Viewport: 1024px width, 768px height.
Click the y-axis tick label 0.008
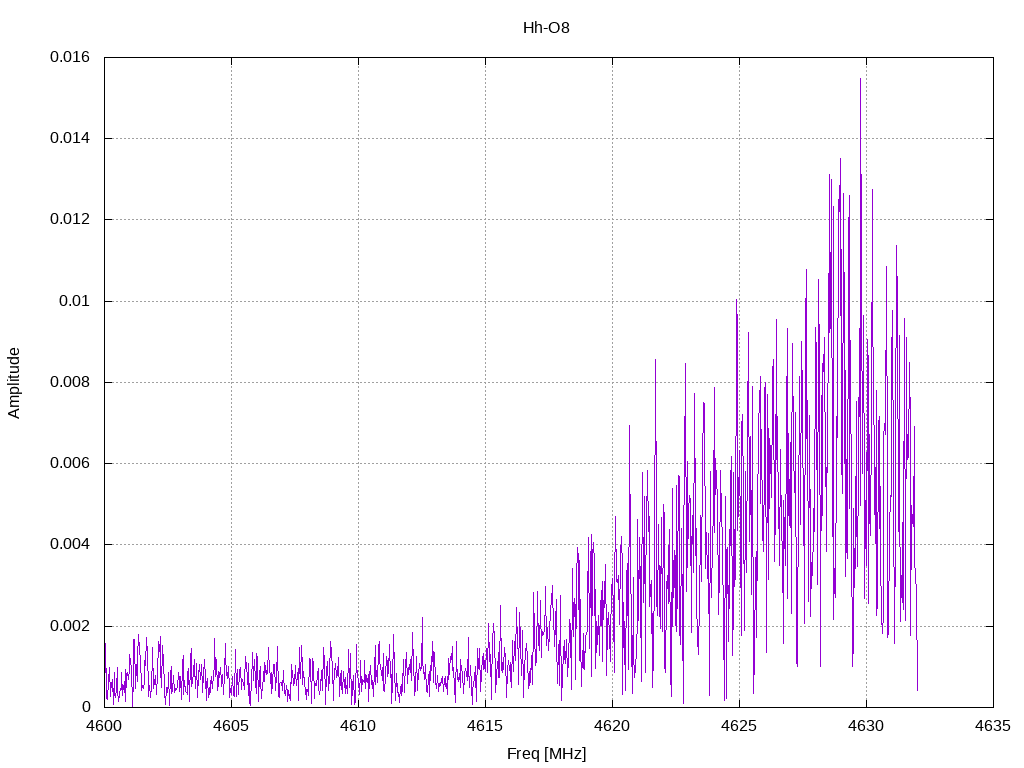(x=70, y=382)
